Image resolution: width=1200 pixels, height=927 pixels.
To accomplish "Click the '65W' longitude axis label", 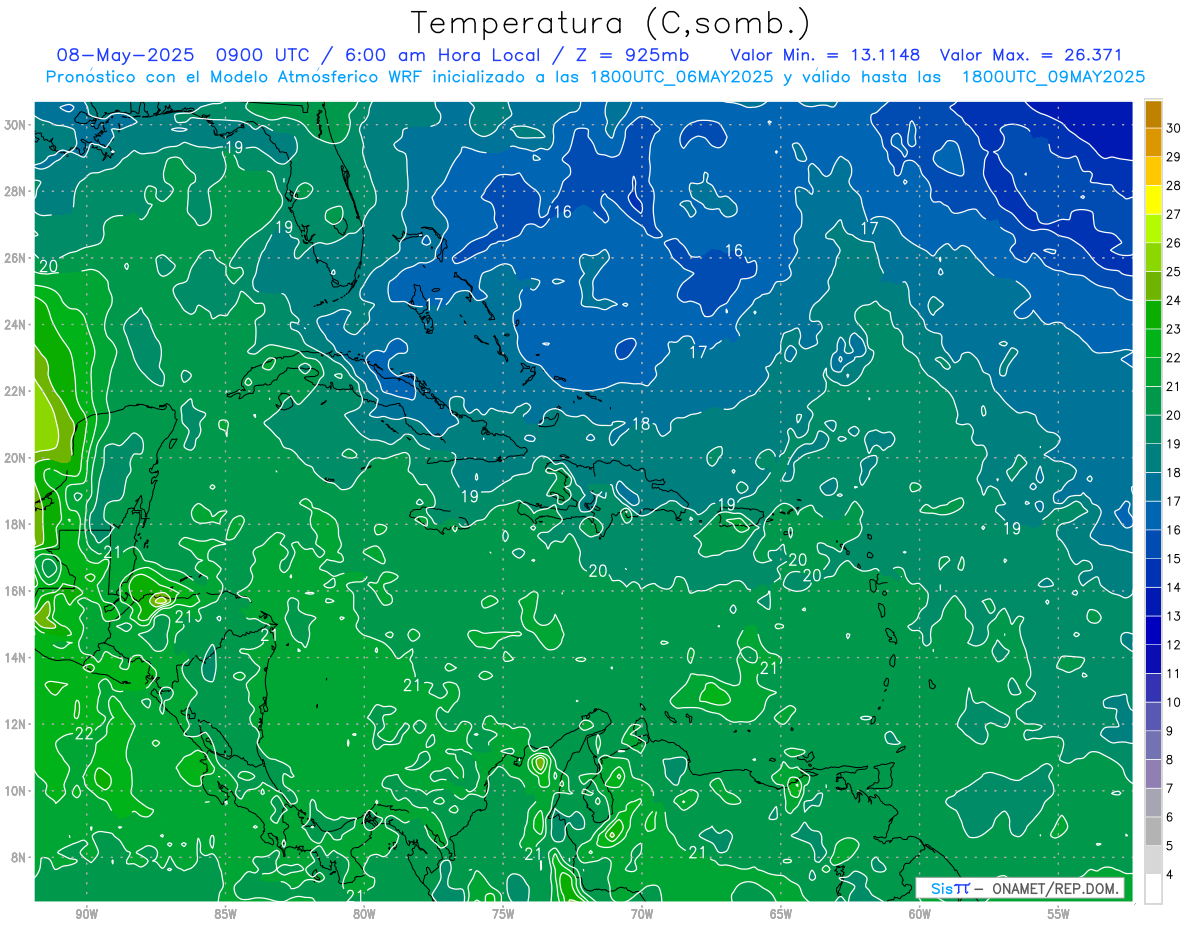I will tap(781, 914).
